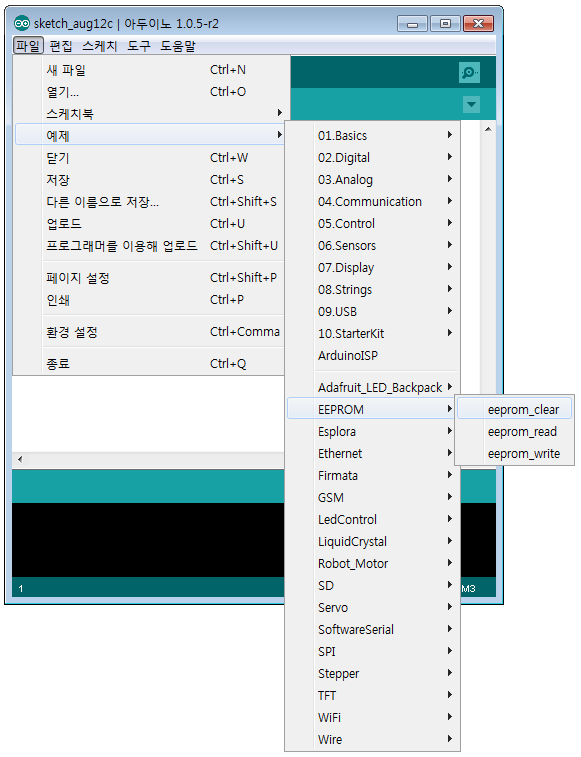Click the horizontal scroll left arrow
581x757 pixels.
20,459
